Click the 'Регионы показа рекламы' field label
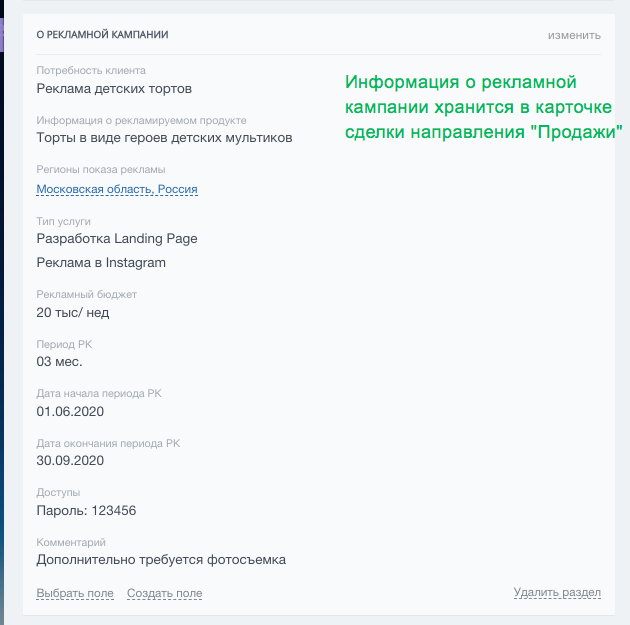This screenshot has height=625, width=630. point(101,170)
